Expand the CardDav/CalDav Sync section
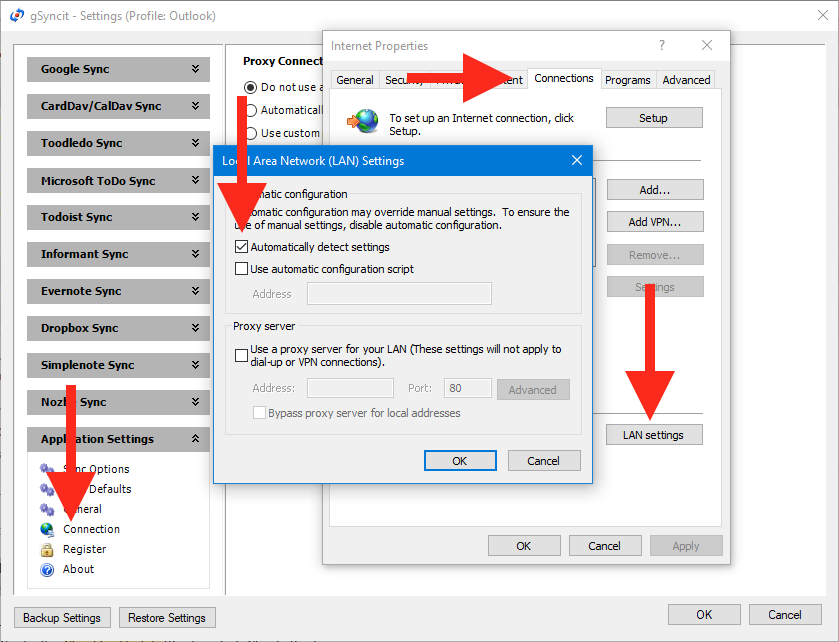Viewport: 839px width, 642px height. [118, 106]
